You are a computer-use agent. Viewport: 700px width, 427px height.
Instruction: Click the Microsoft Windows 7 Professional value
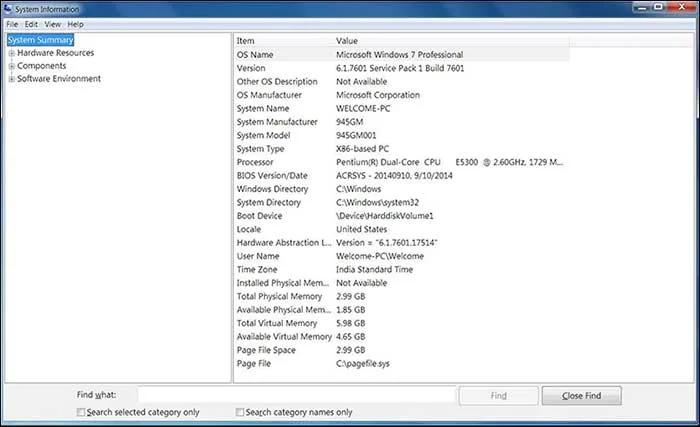pyautogui.click(x=400, y=54)
